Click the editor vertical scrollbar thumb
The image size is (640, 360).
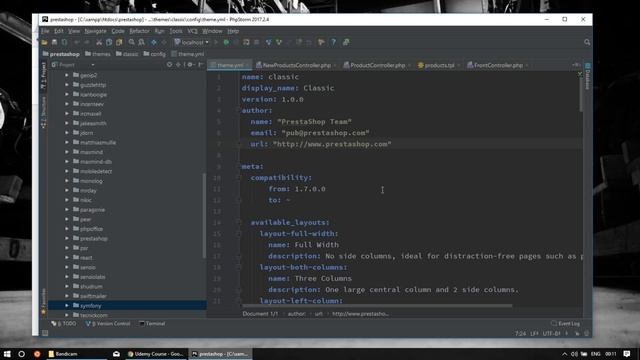[x=581, y=94]
